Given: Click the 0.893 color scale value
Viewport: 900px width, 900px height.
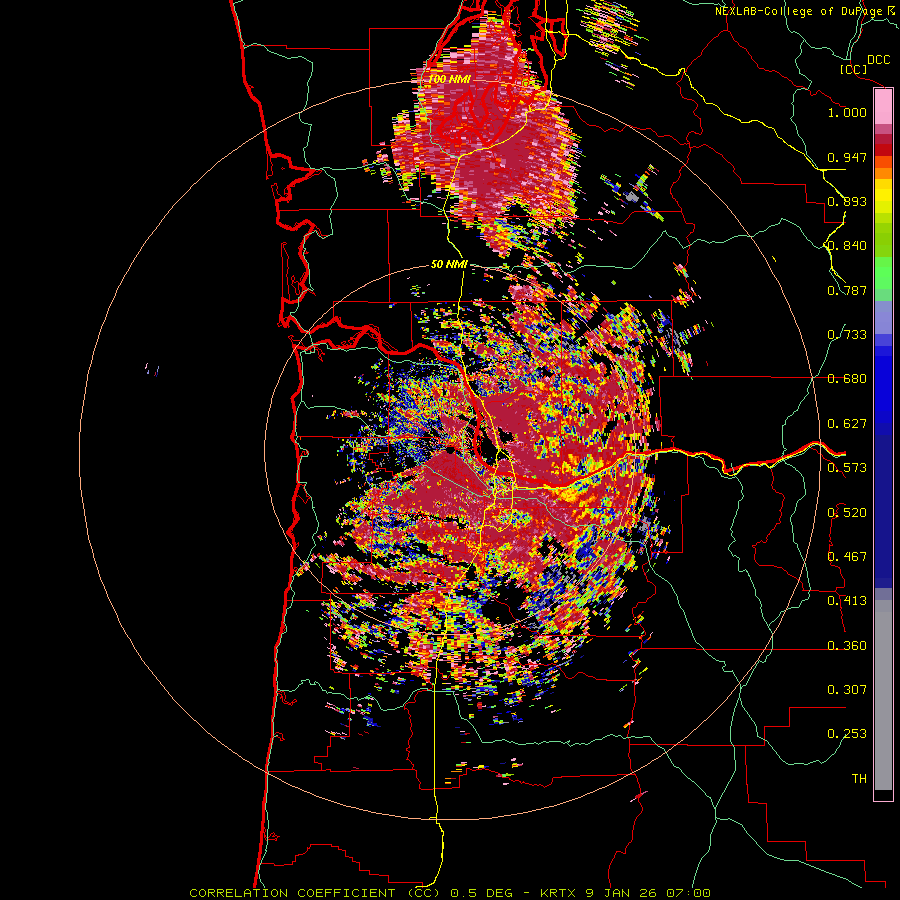Looking at the screenshot, I should click(847, 201).
